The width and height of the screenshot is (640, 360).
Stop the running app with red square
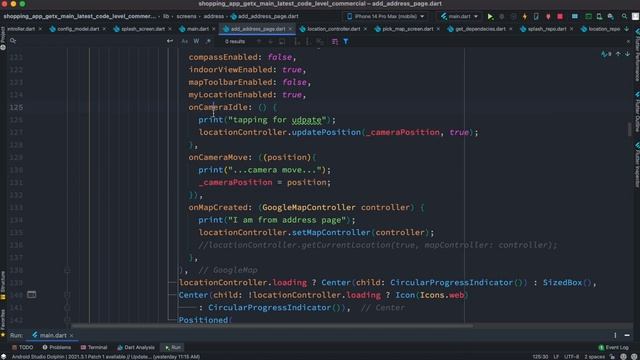point(560,17)
